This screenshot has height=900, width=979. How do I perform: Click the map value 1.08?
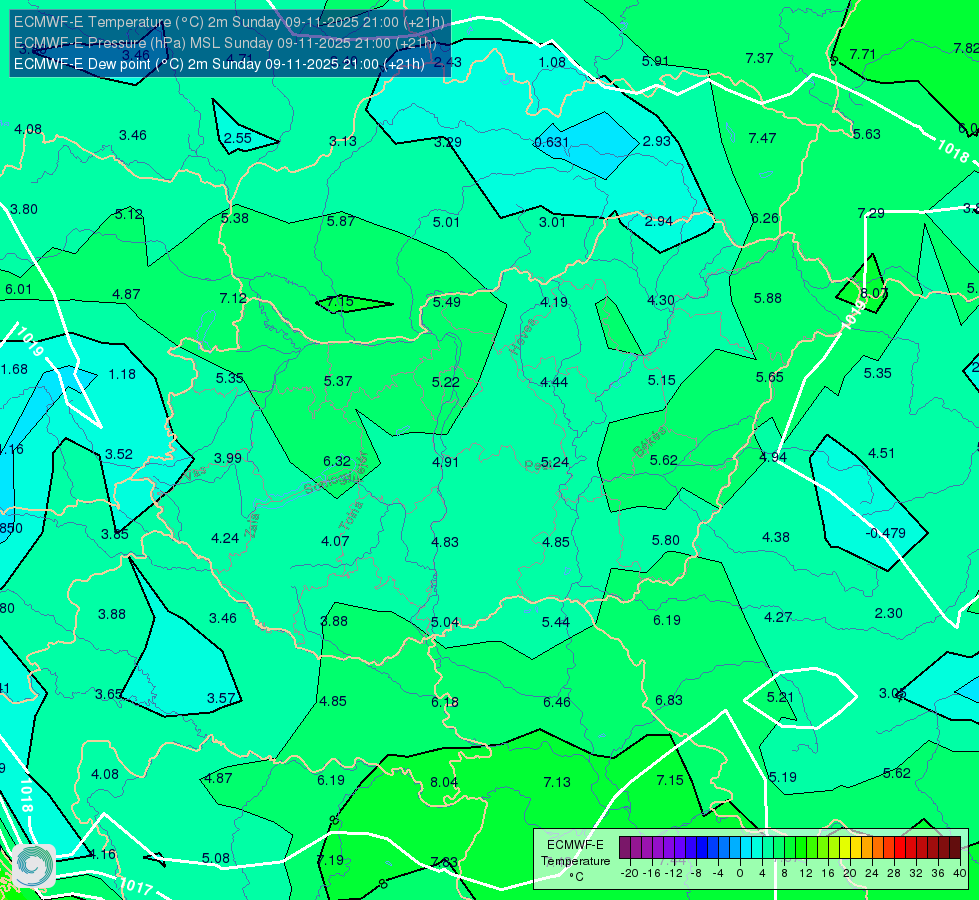click(x=553, y=62)
